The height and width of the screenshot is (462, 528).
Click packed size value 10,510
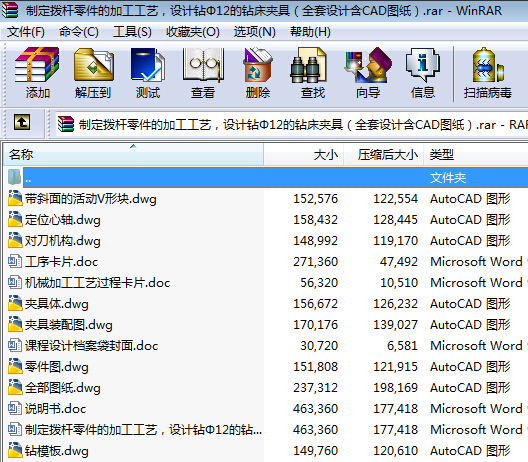point(399,283)
